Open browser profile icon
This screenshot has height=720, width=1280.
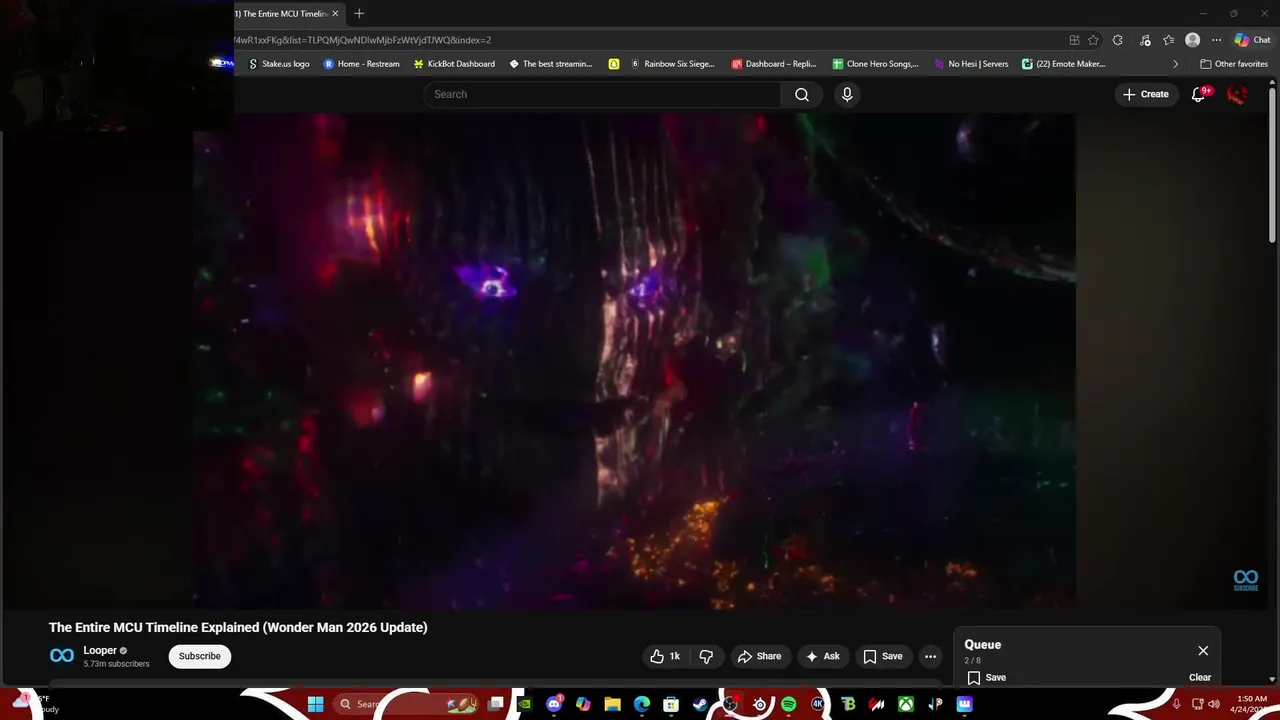[1192, 40]
